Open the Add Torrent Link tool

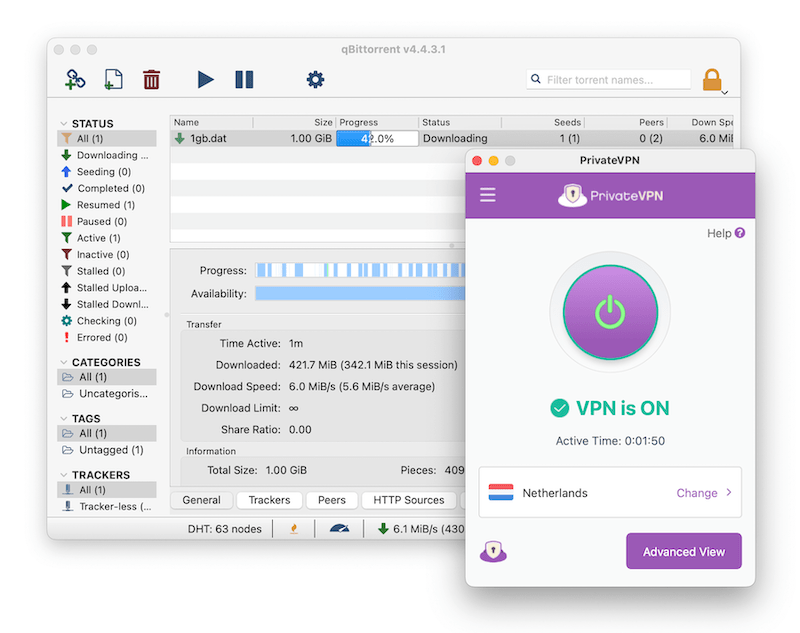pyautogui.click(x=75, y=79)
